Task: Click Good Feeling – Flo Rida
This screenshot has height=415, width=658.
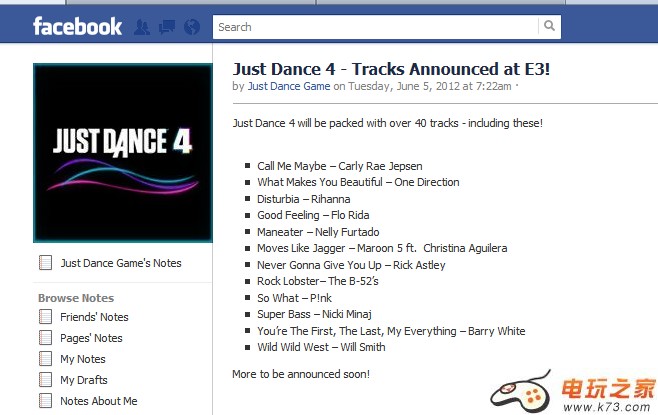Action: [x=313, y=215]
